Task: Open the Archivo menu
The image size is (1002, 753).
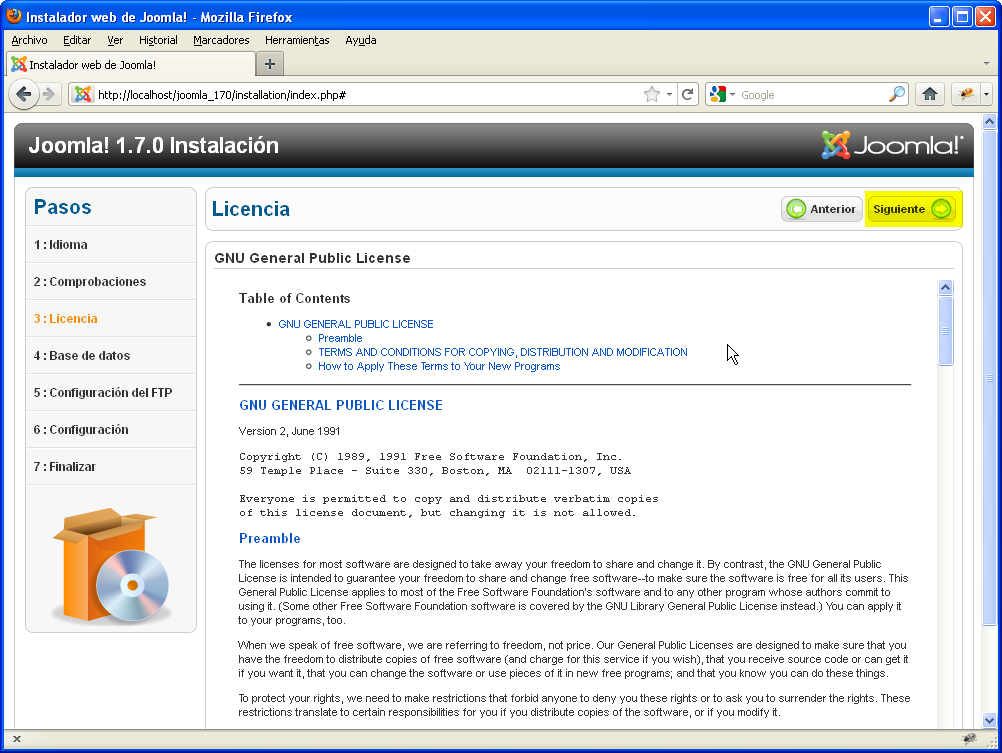Action: coord(29,40)
